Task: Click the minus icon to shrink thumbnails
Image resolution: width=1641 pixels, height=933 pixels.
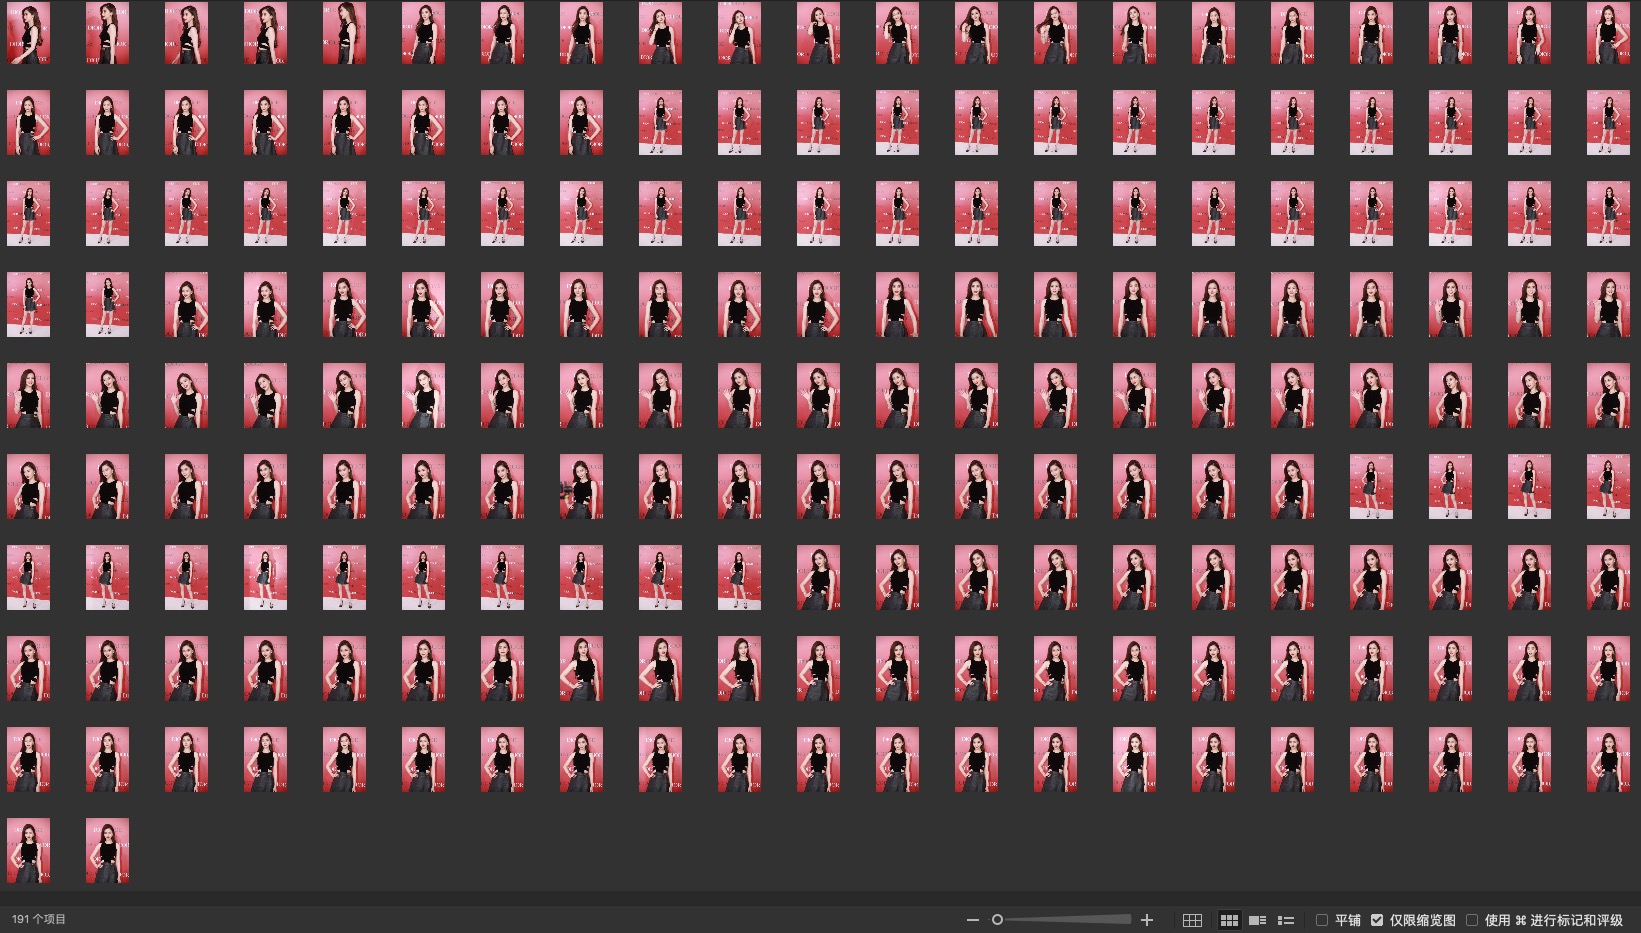Action: coord(972,920)
